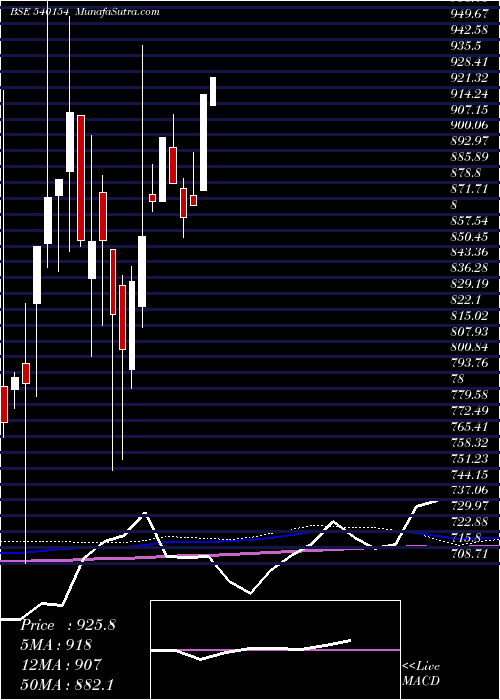500x700 pixels.
Task: Pick the 722.88 price label
Action: coord(469,521)
